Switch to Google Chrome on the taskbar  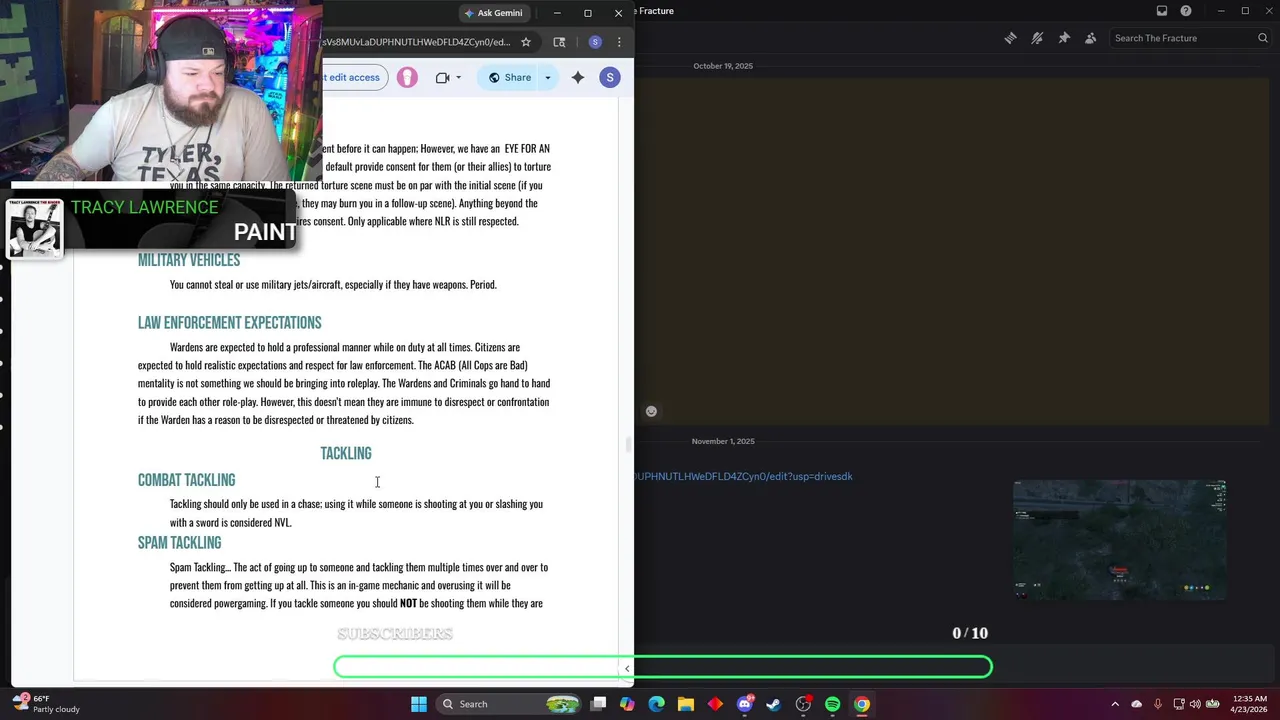[x=861, y=704]
